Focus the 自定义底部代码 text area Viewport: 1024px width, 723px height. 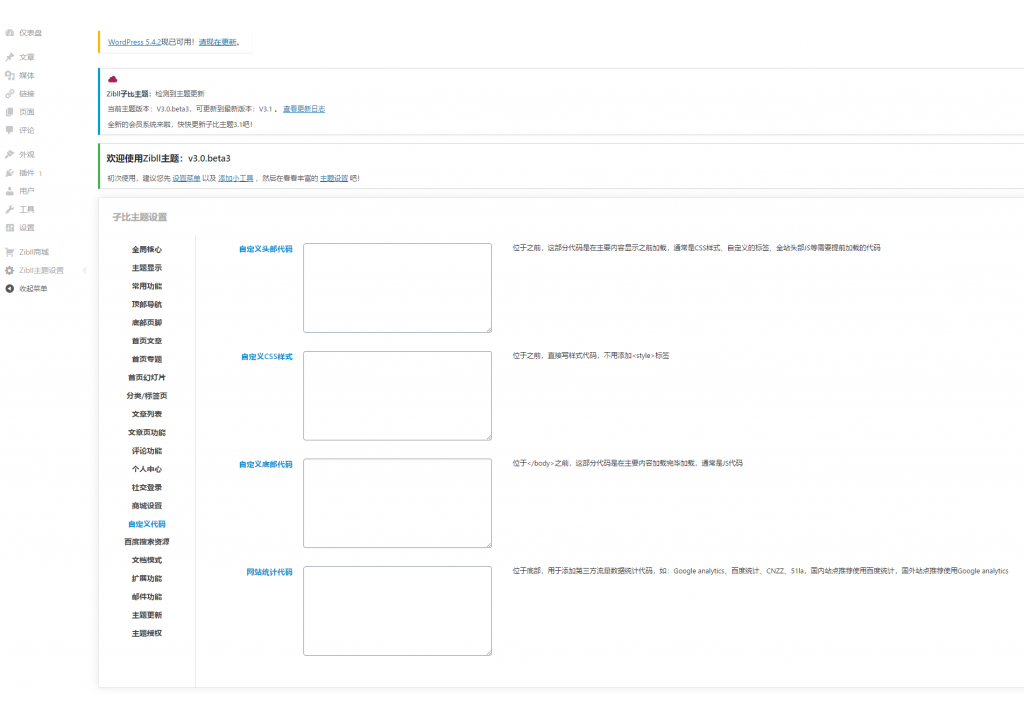(x=397, y=503)
